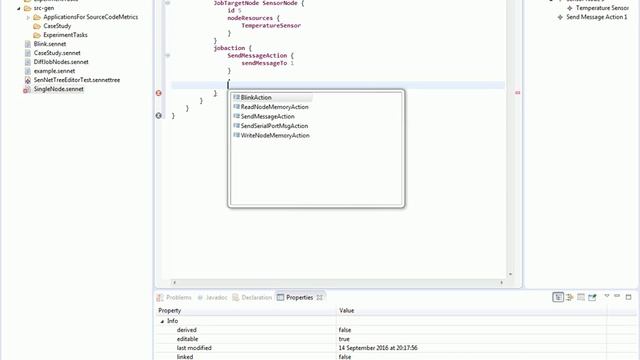This screenshot has height=360, width=640.
Task: Open the Problems tab
Action: click(x=174, y=298)
